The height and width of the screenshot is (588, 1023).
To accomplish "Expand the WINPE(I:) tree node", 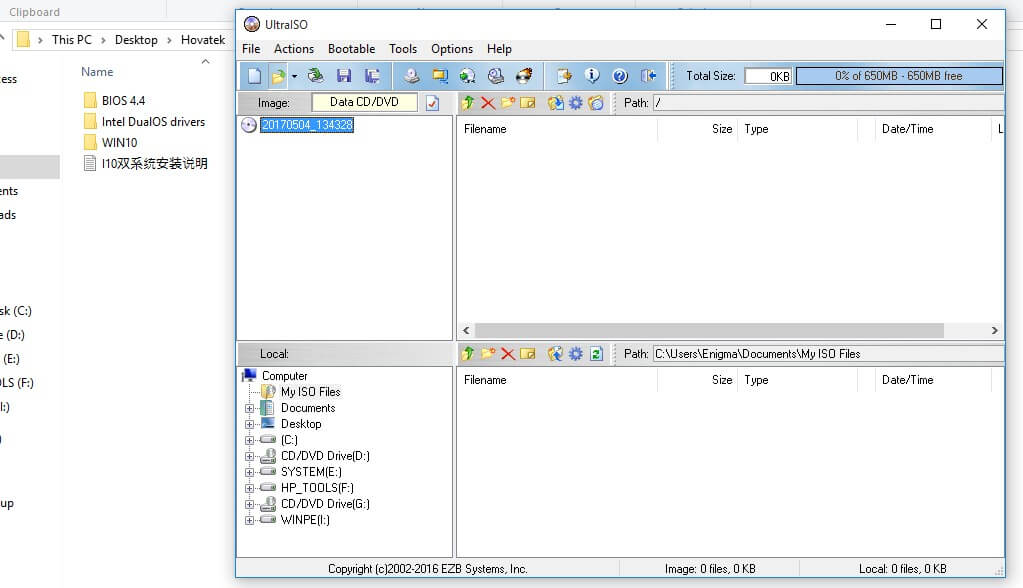I will pos(249,520).
